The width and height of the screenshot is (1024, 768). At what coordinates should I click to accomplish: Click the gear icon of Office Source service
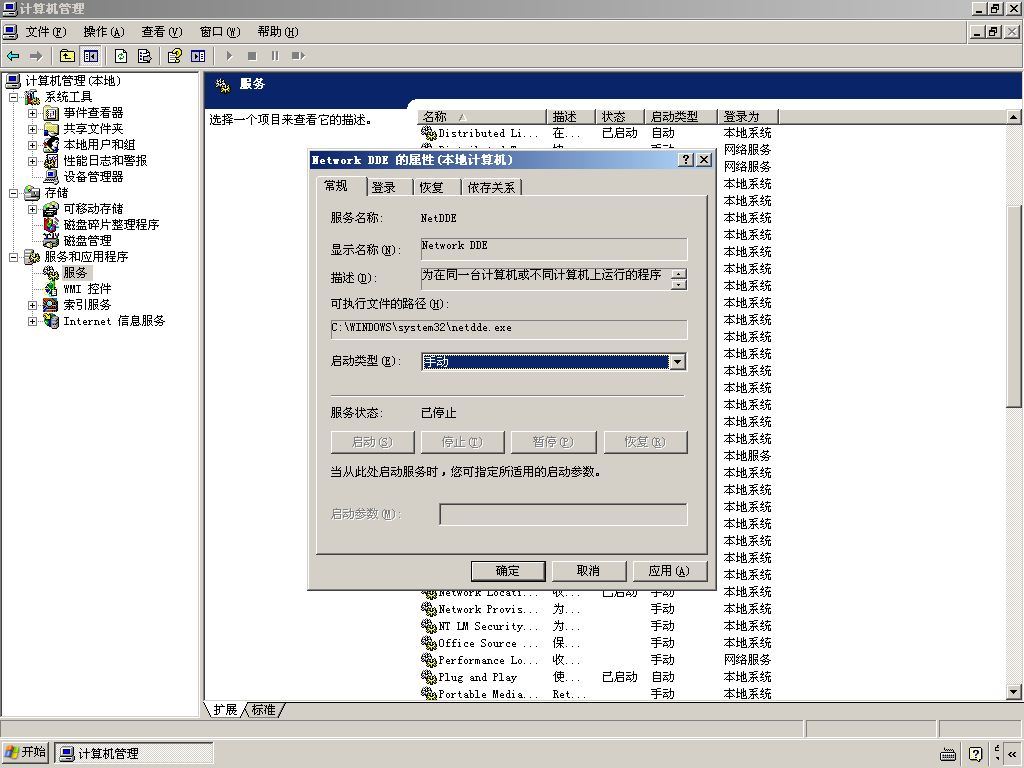pos(428,643)
